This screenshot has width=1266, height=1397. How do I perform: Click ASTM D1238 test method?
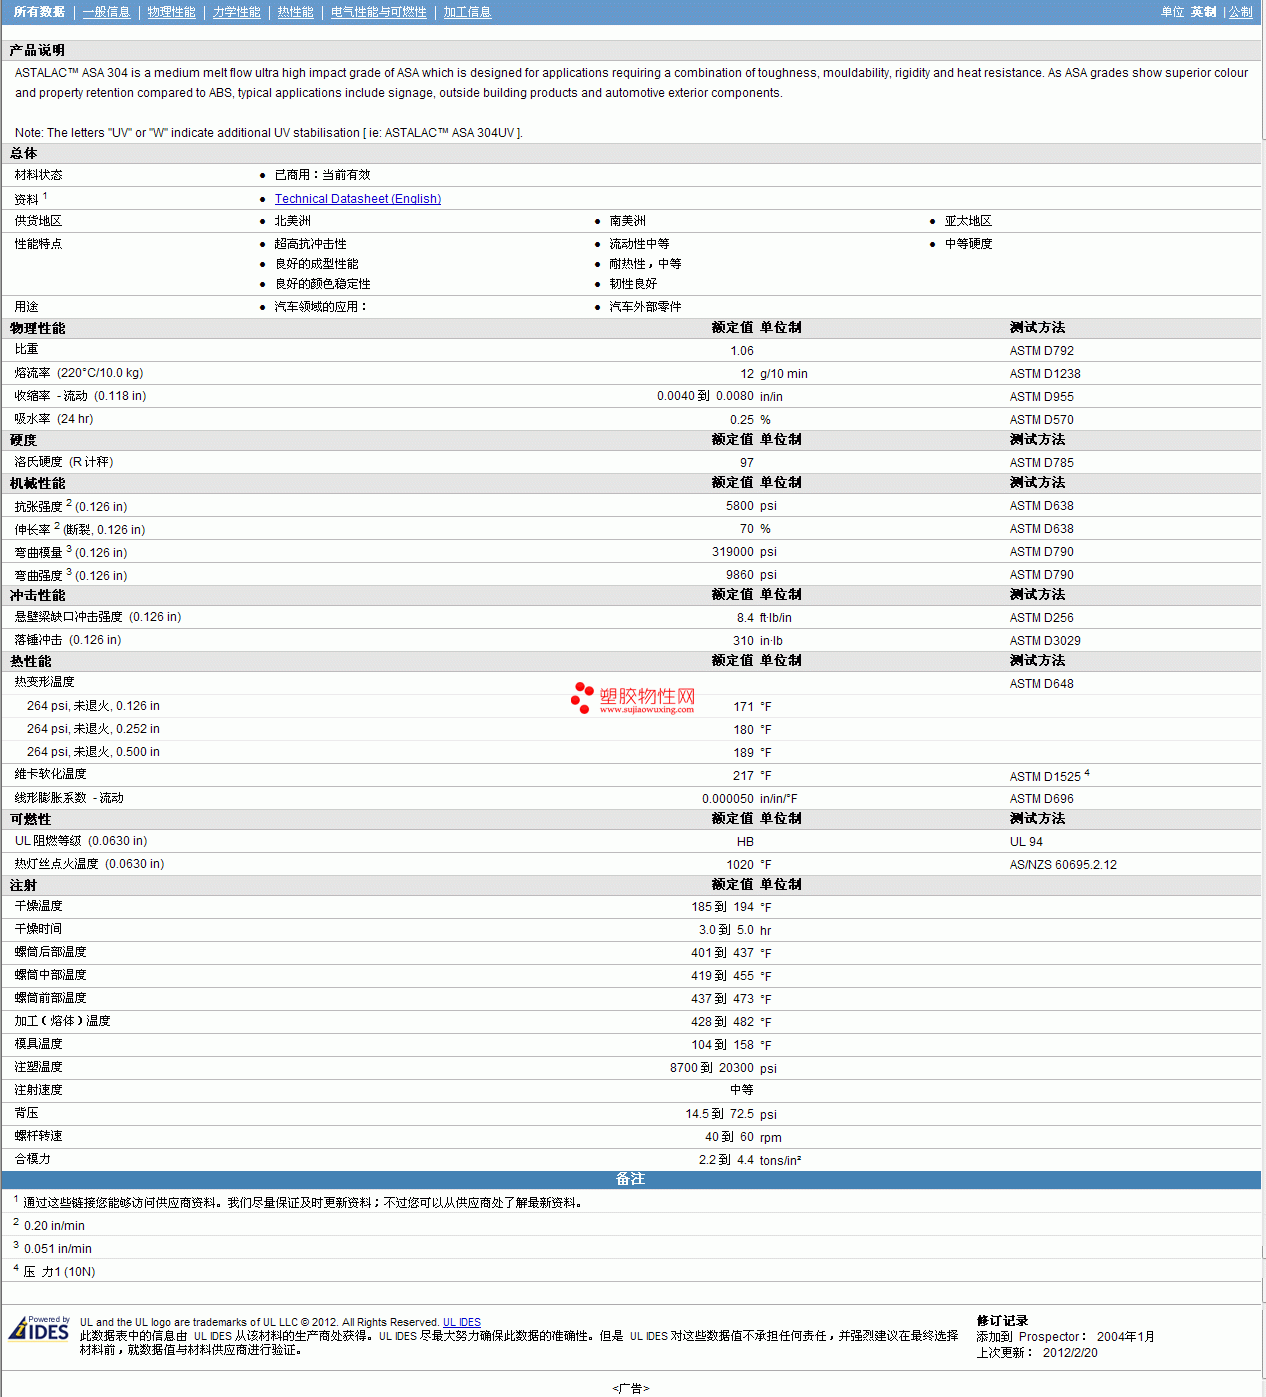[1045, 374]
